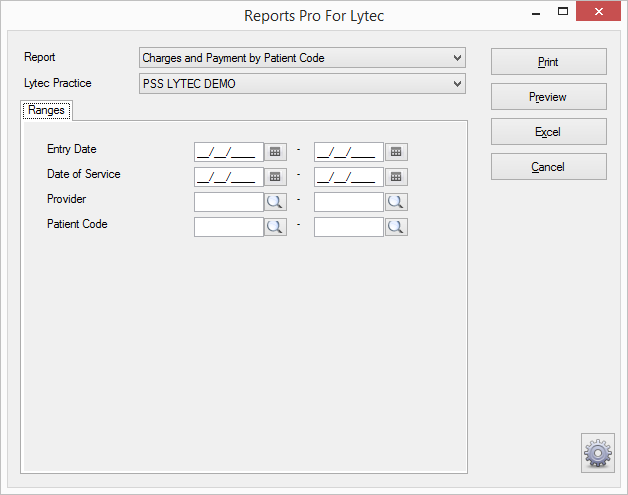Image resolution: width=628 pixels, height=495 pixels.
Task: Look up ending Patient Code
Action: (396, 227)
